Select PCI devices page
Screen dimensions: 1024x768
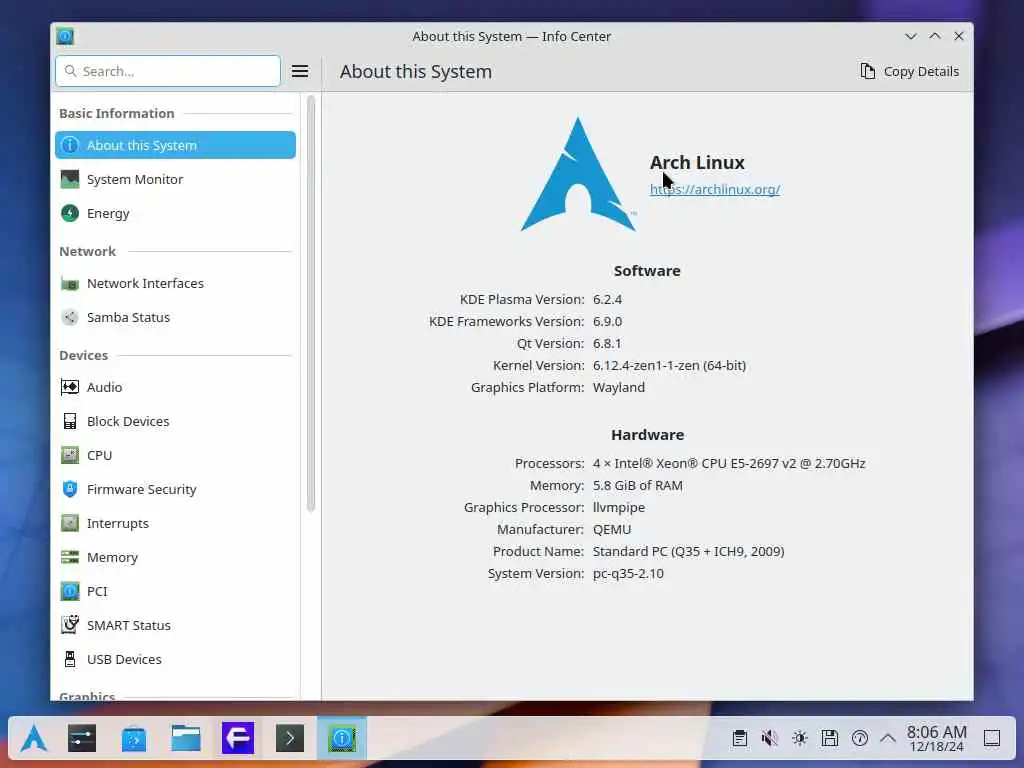pyautogui.click(x=175, y=591)
